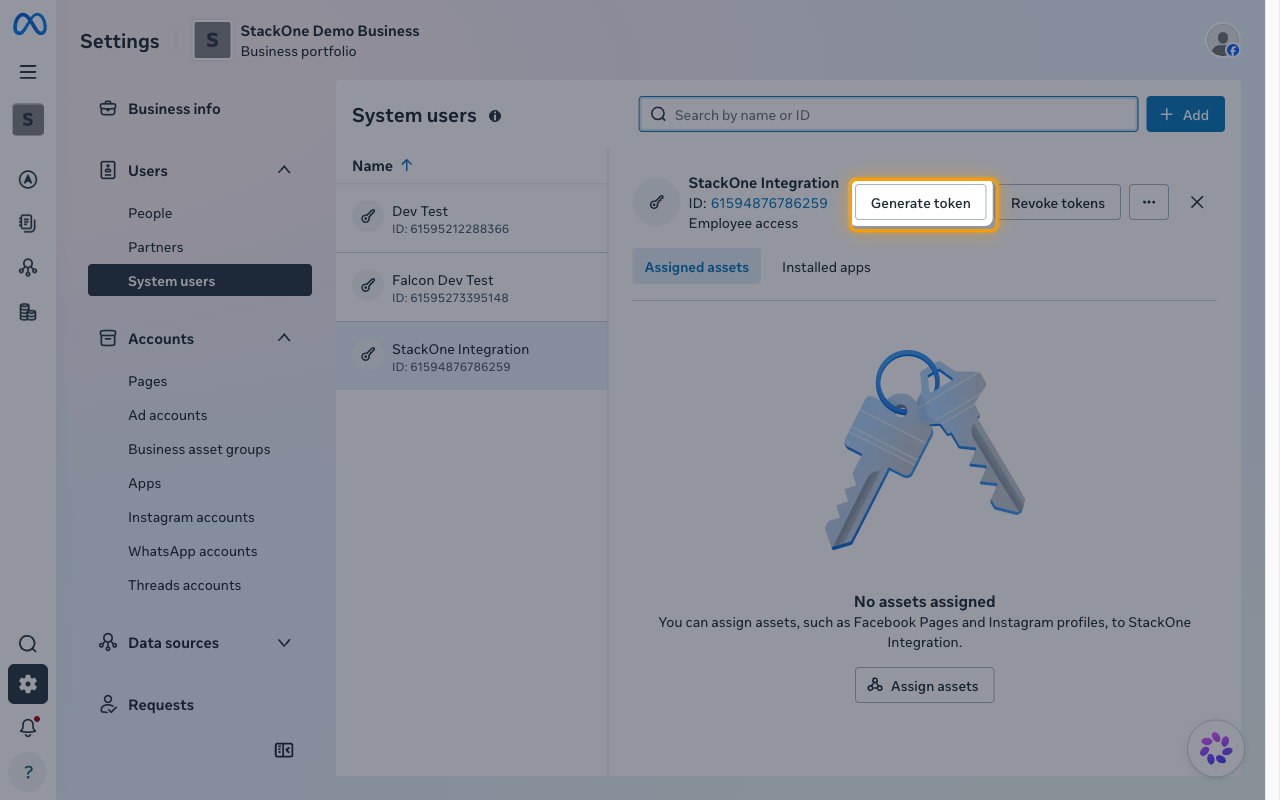Click the ID link 61594876786259 in details
This screenshot has height=800, width=1280.
point(769,203)
